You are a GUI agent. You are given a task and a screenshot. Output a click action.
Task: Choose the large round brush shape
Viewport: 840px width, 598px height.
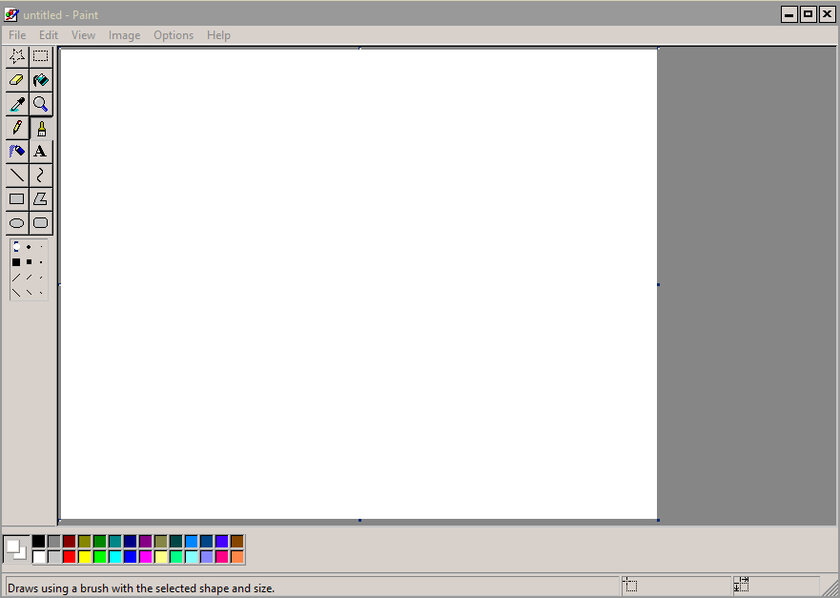16,247
